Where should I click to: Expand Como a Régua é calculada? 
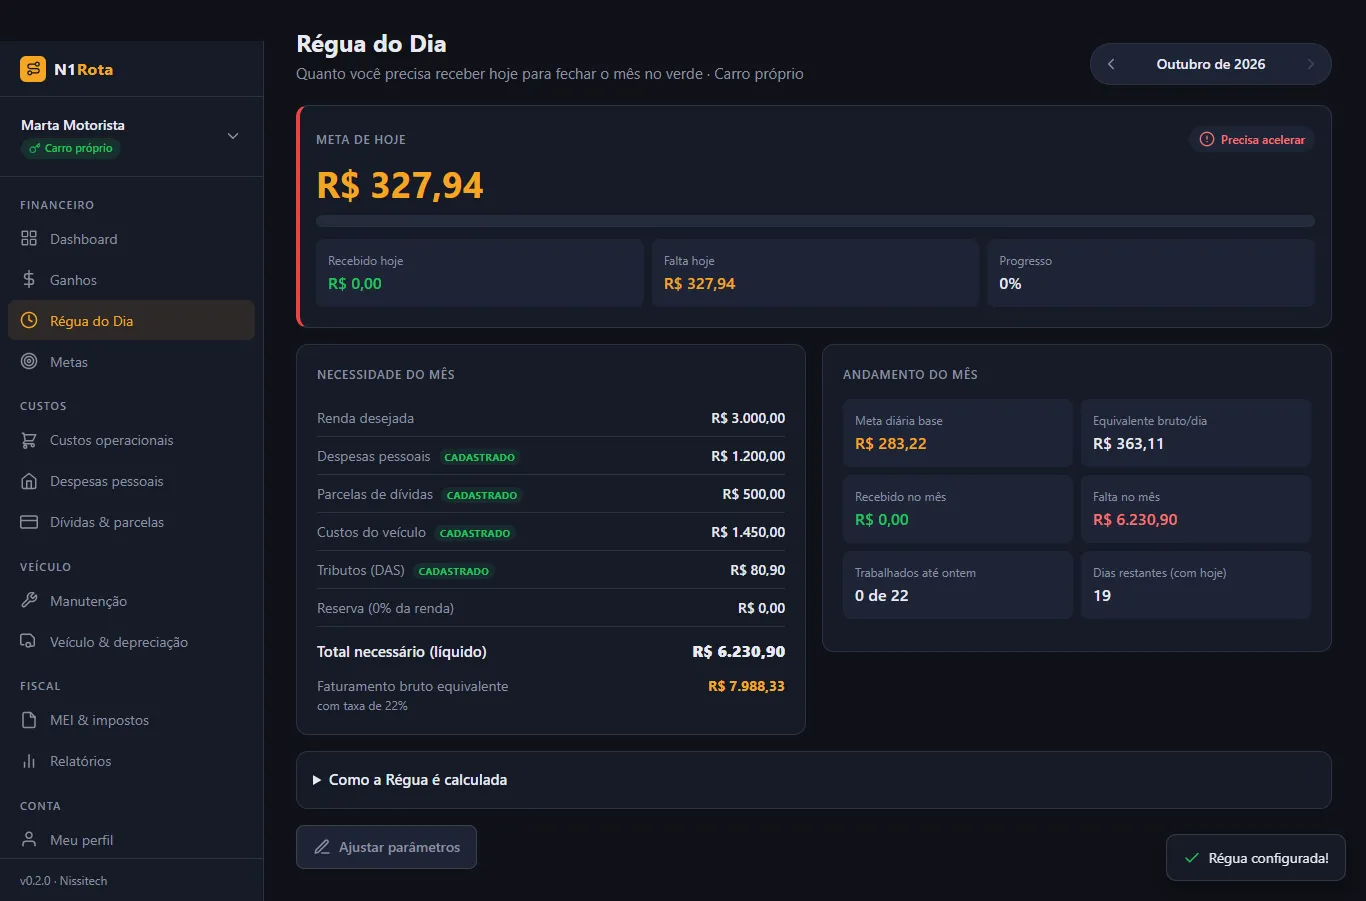tap(813, 780)
